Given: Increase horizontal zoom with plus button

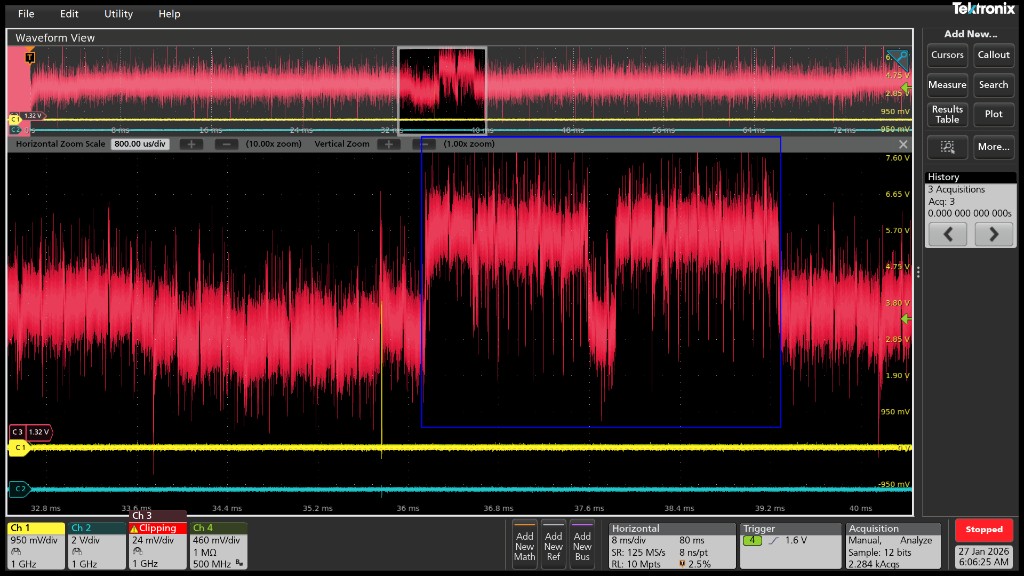Looking at the screenshot, I should (191, 144).
